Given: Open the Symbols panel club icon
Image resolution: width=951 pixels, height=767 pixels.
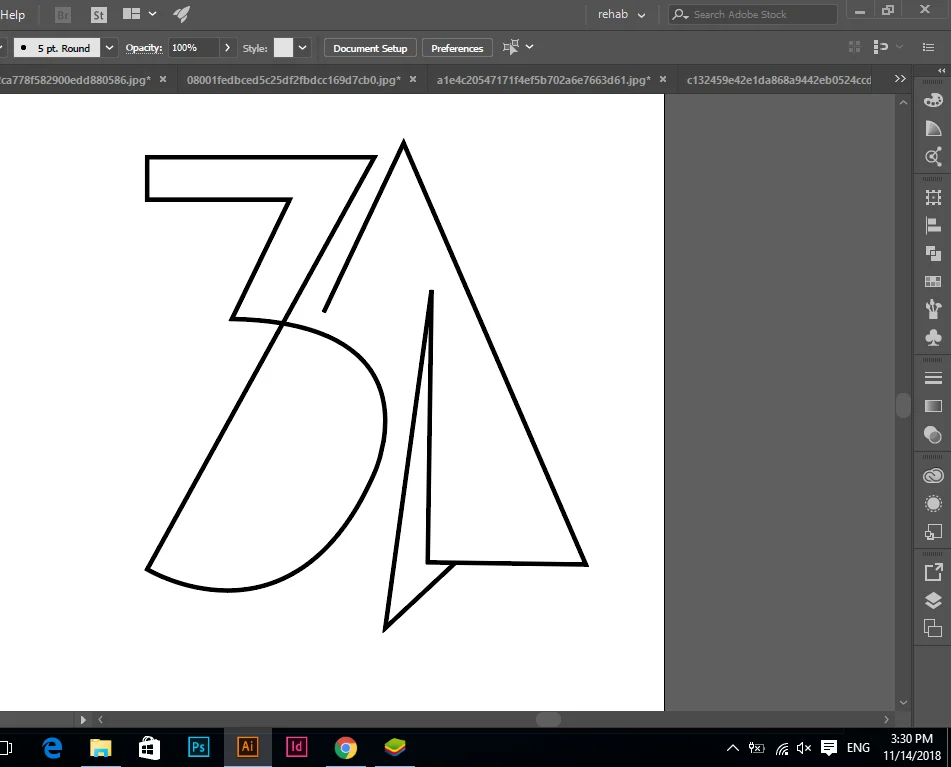Looking at the screenshot, I should [933, 337].
